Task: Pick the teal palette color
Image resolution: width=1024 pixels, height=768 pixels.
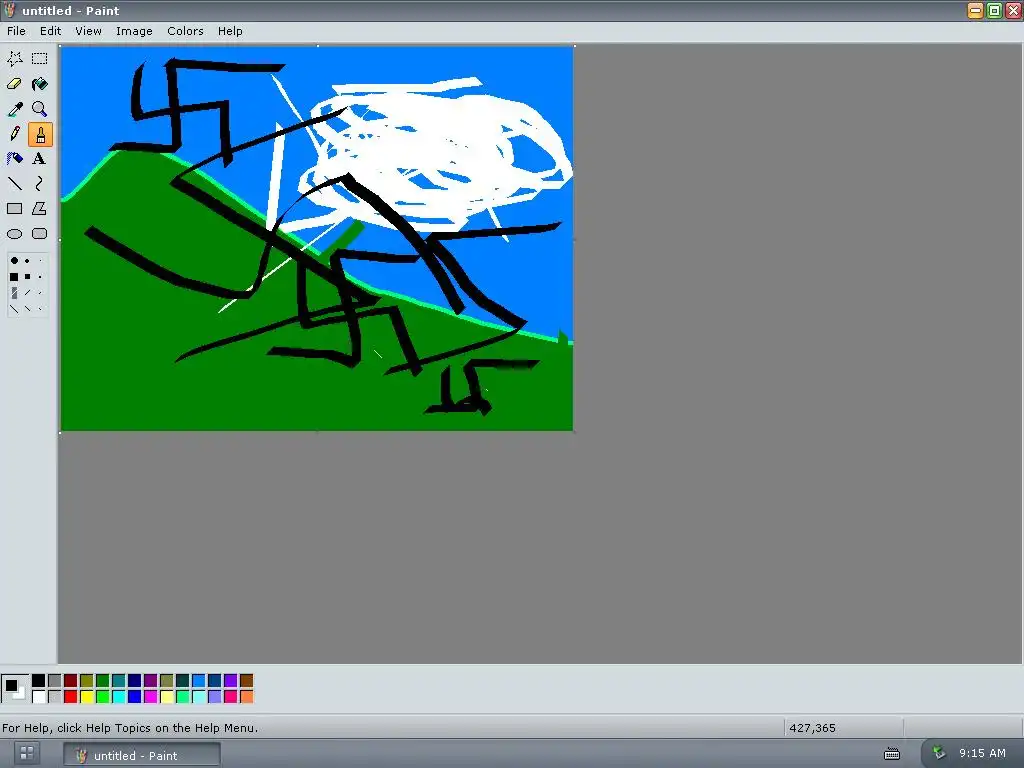Action: (118, 680)
